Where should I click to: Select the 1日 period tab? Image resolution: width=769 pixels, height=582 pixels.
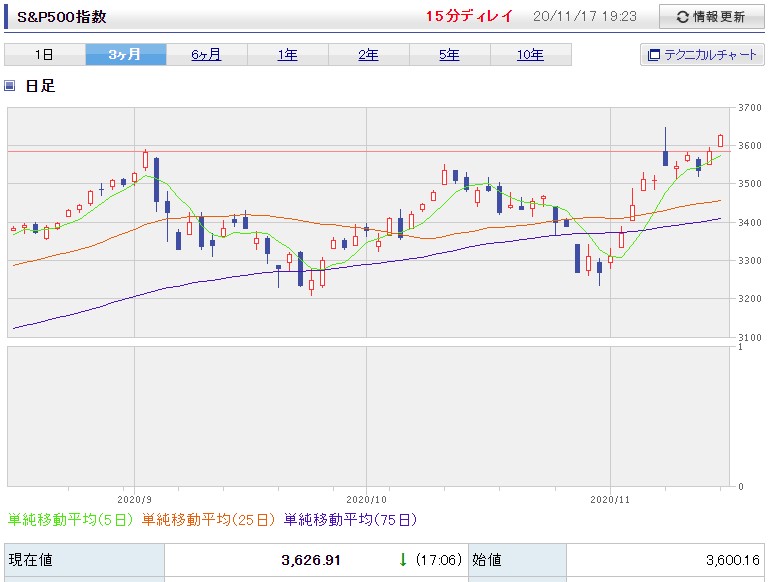45,54
